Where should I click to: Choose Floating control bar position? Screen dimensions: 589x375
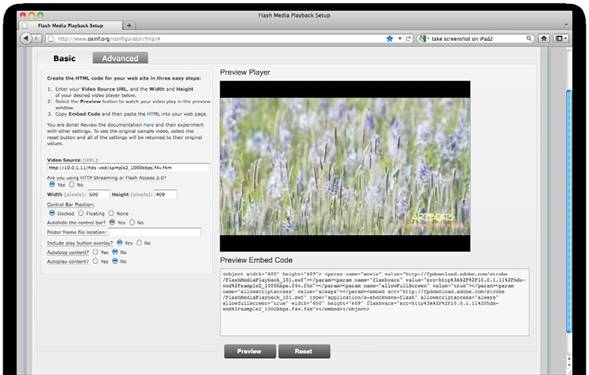(81, 213)
